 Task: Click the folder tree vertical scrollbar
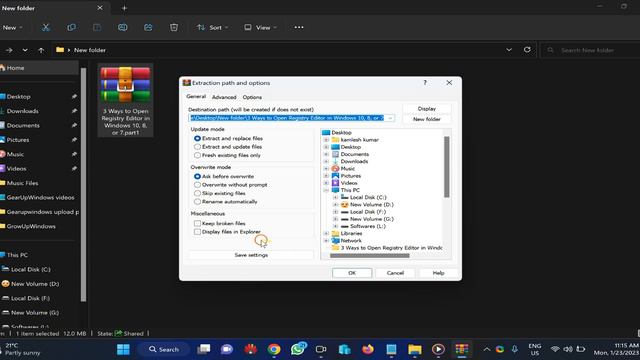point(447,167)
